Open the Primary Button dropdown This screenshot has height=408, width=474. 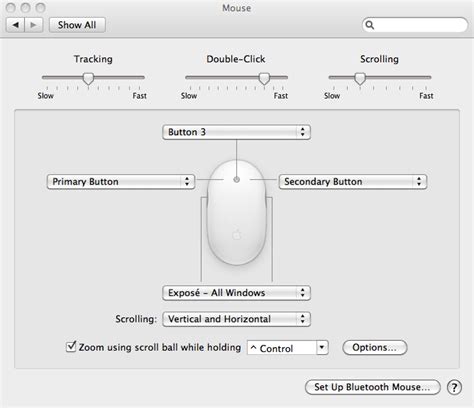121,182
